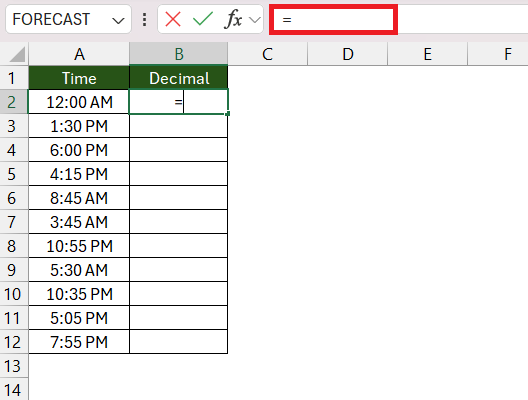Select row 5 header
This screenshot has height=400, width=528.
14,174
